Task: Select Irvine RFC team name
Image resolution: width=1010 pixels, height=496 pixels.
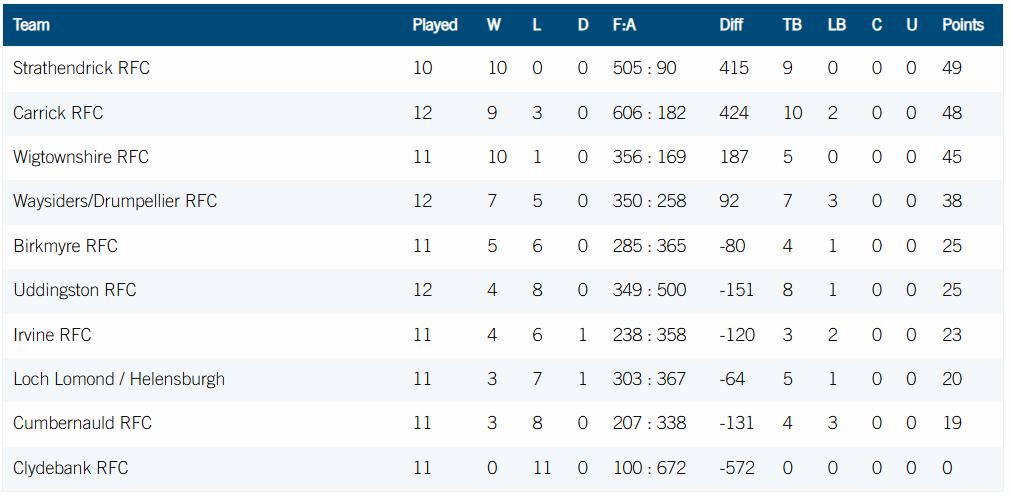Action: [x=52, y=335]
